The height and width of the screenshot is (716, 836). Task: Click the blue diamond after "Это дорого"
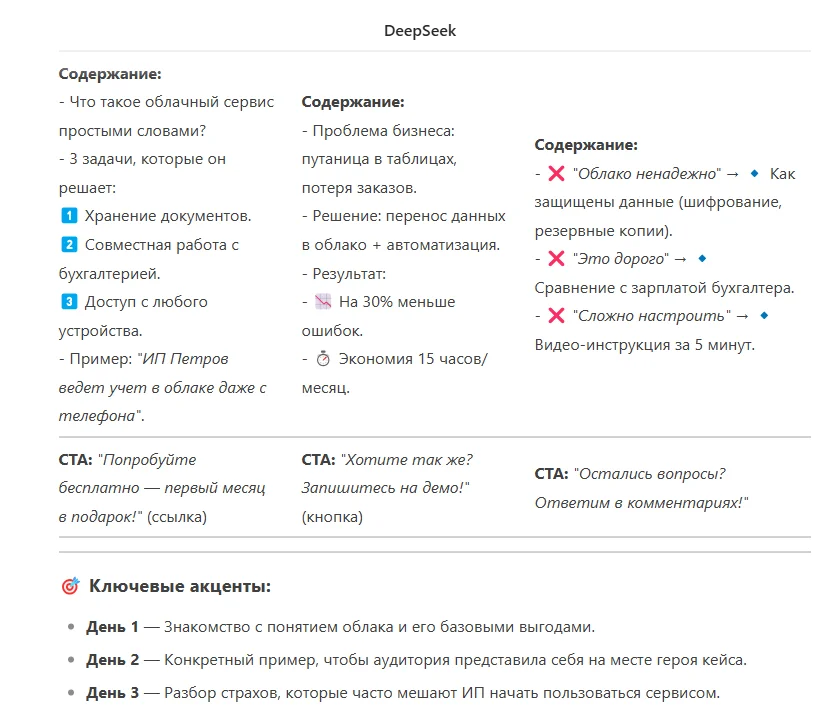702,259
